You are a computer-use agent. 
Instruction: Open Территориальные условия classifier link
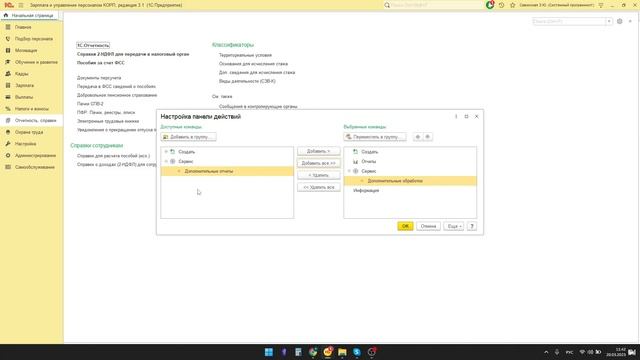245,55
